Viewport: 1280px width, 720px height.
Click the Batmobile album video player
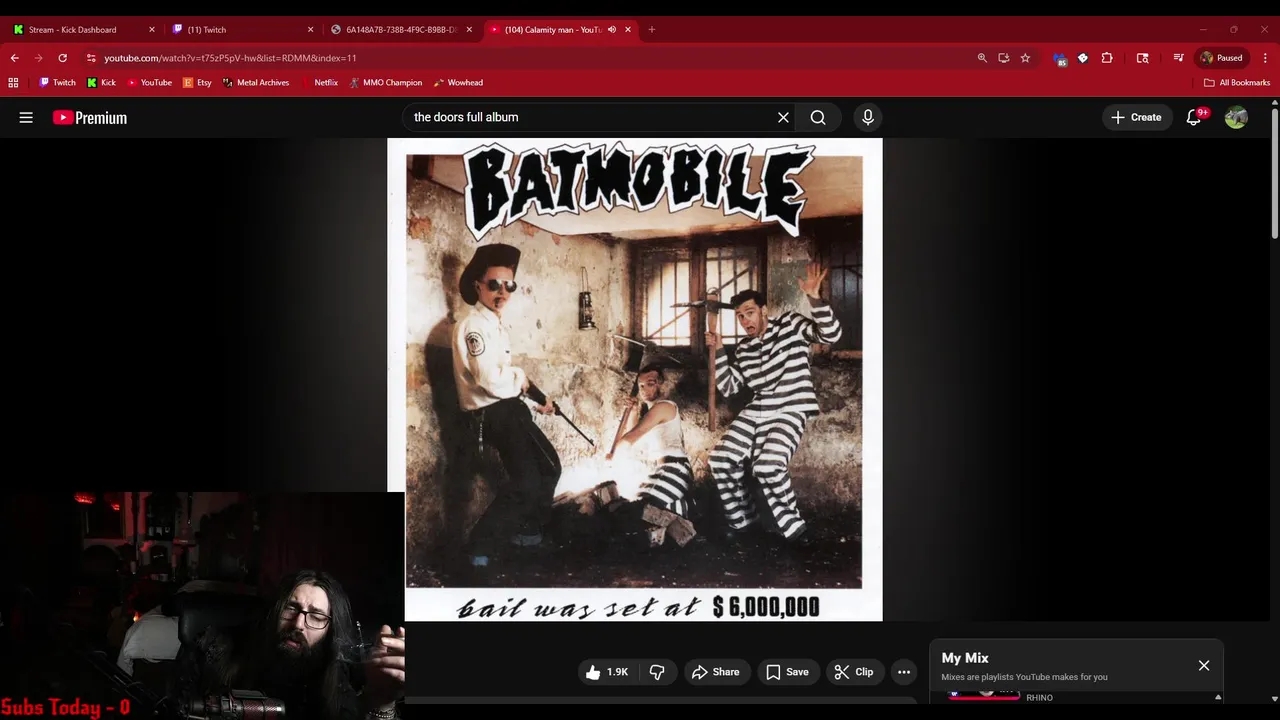[635, 380]
